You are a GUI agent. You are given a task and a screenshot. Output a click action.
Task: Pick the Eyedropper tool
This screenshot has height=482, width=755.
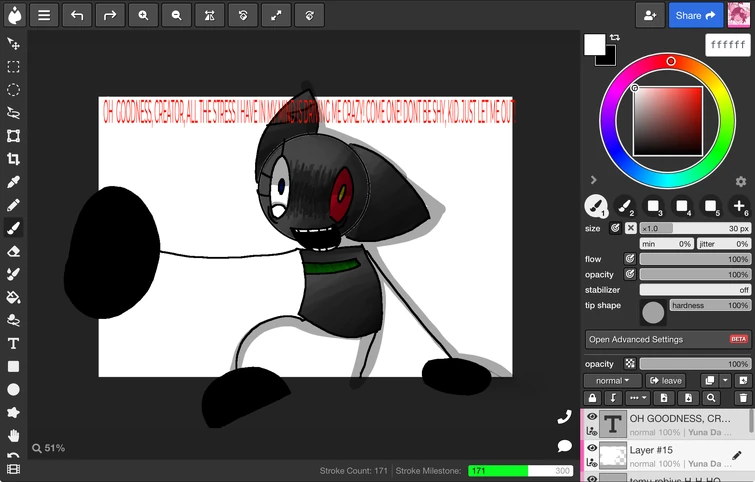point(14,182)
